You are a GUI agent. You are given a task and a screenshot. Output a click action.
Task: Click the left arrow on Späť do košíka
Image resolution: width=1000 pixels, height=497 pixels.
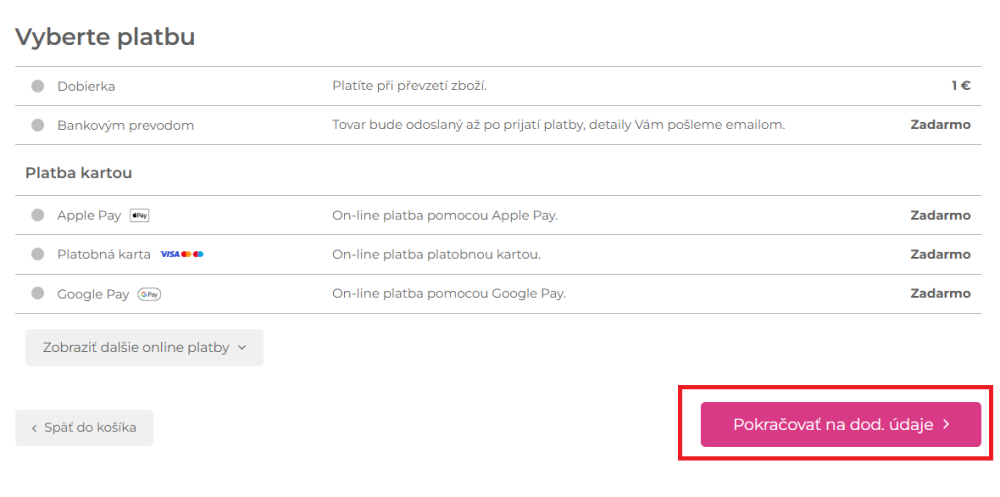point(34,428)
